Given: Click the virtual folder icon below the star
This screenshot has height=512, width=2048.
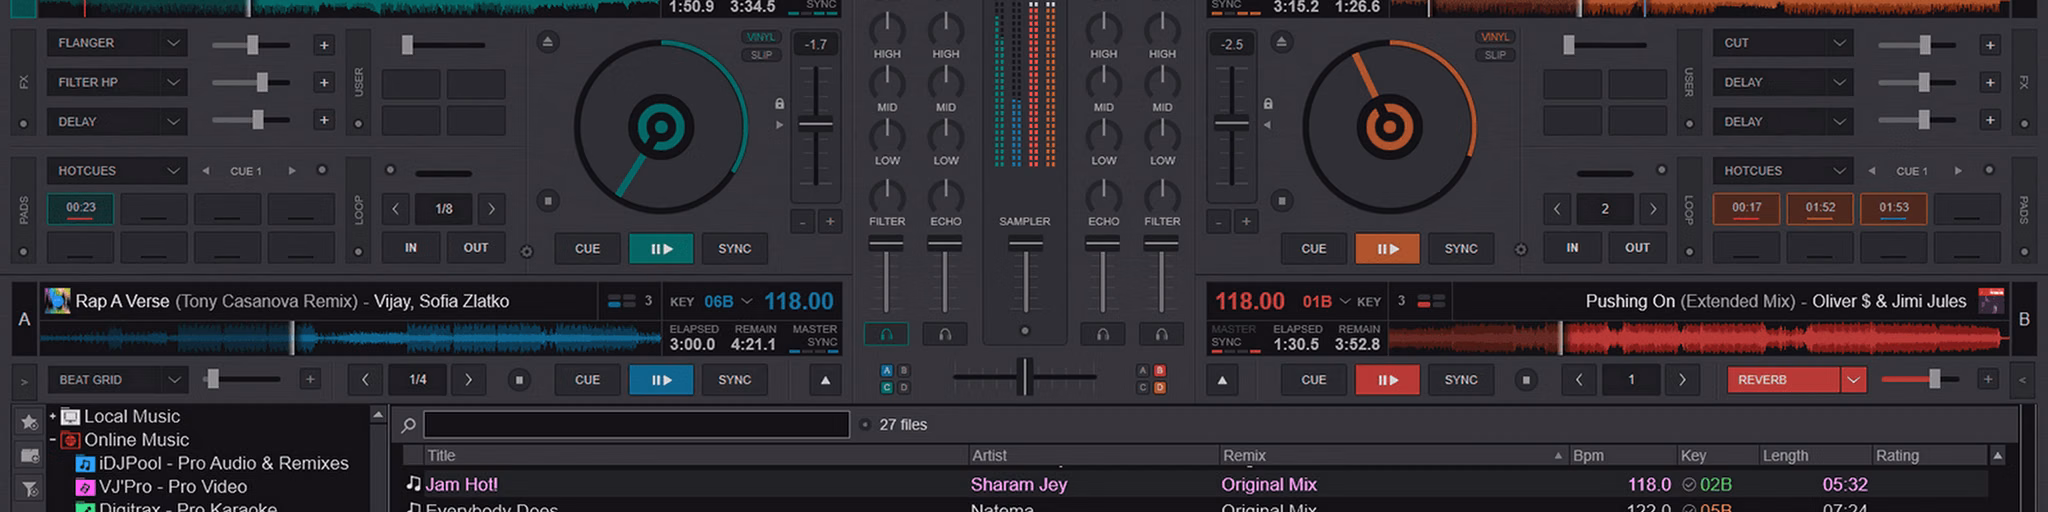Looking at the screenshot, I should (29, 456).
